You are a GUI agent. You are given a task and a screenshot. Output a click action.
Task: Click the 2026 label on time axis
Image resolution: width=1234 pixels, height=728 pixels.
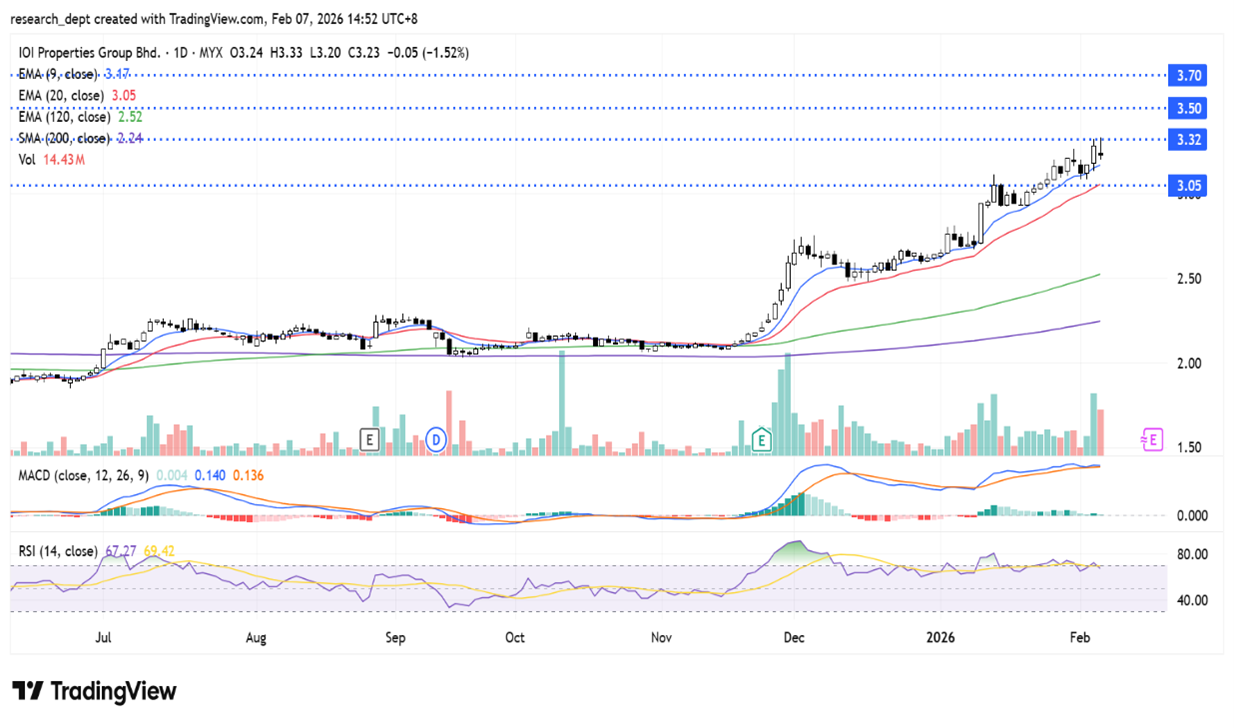940,638
